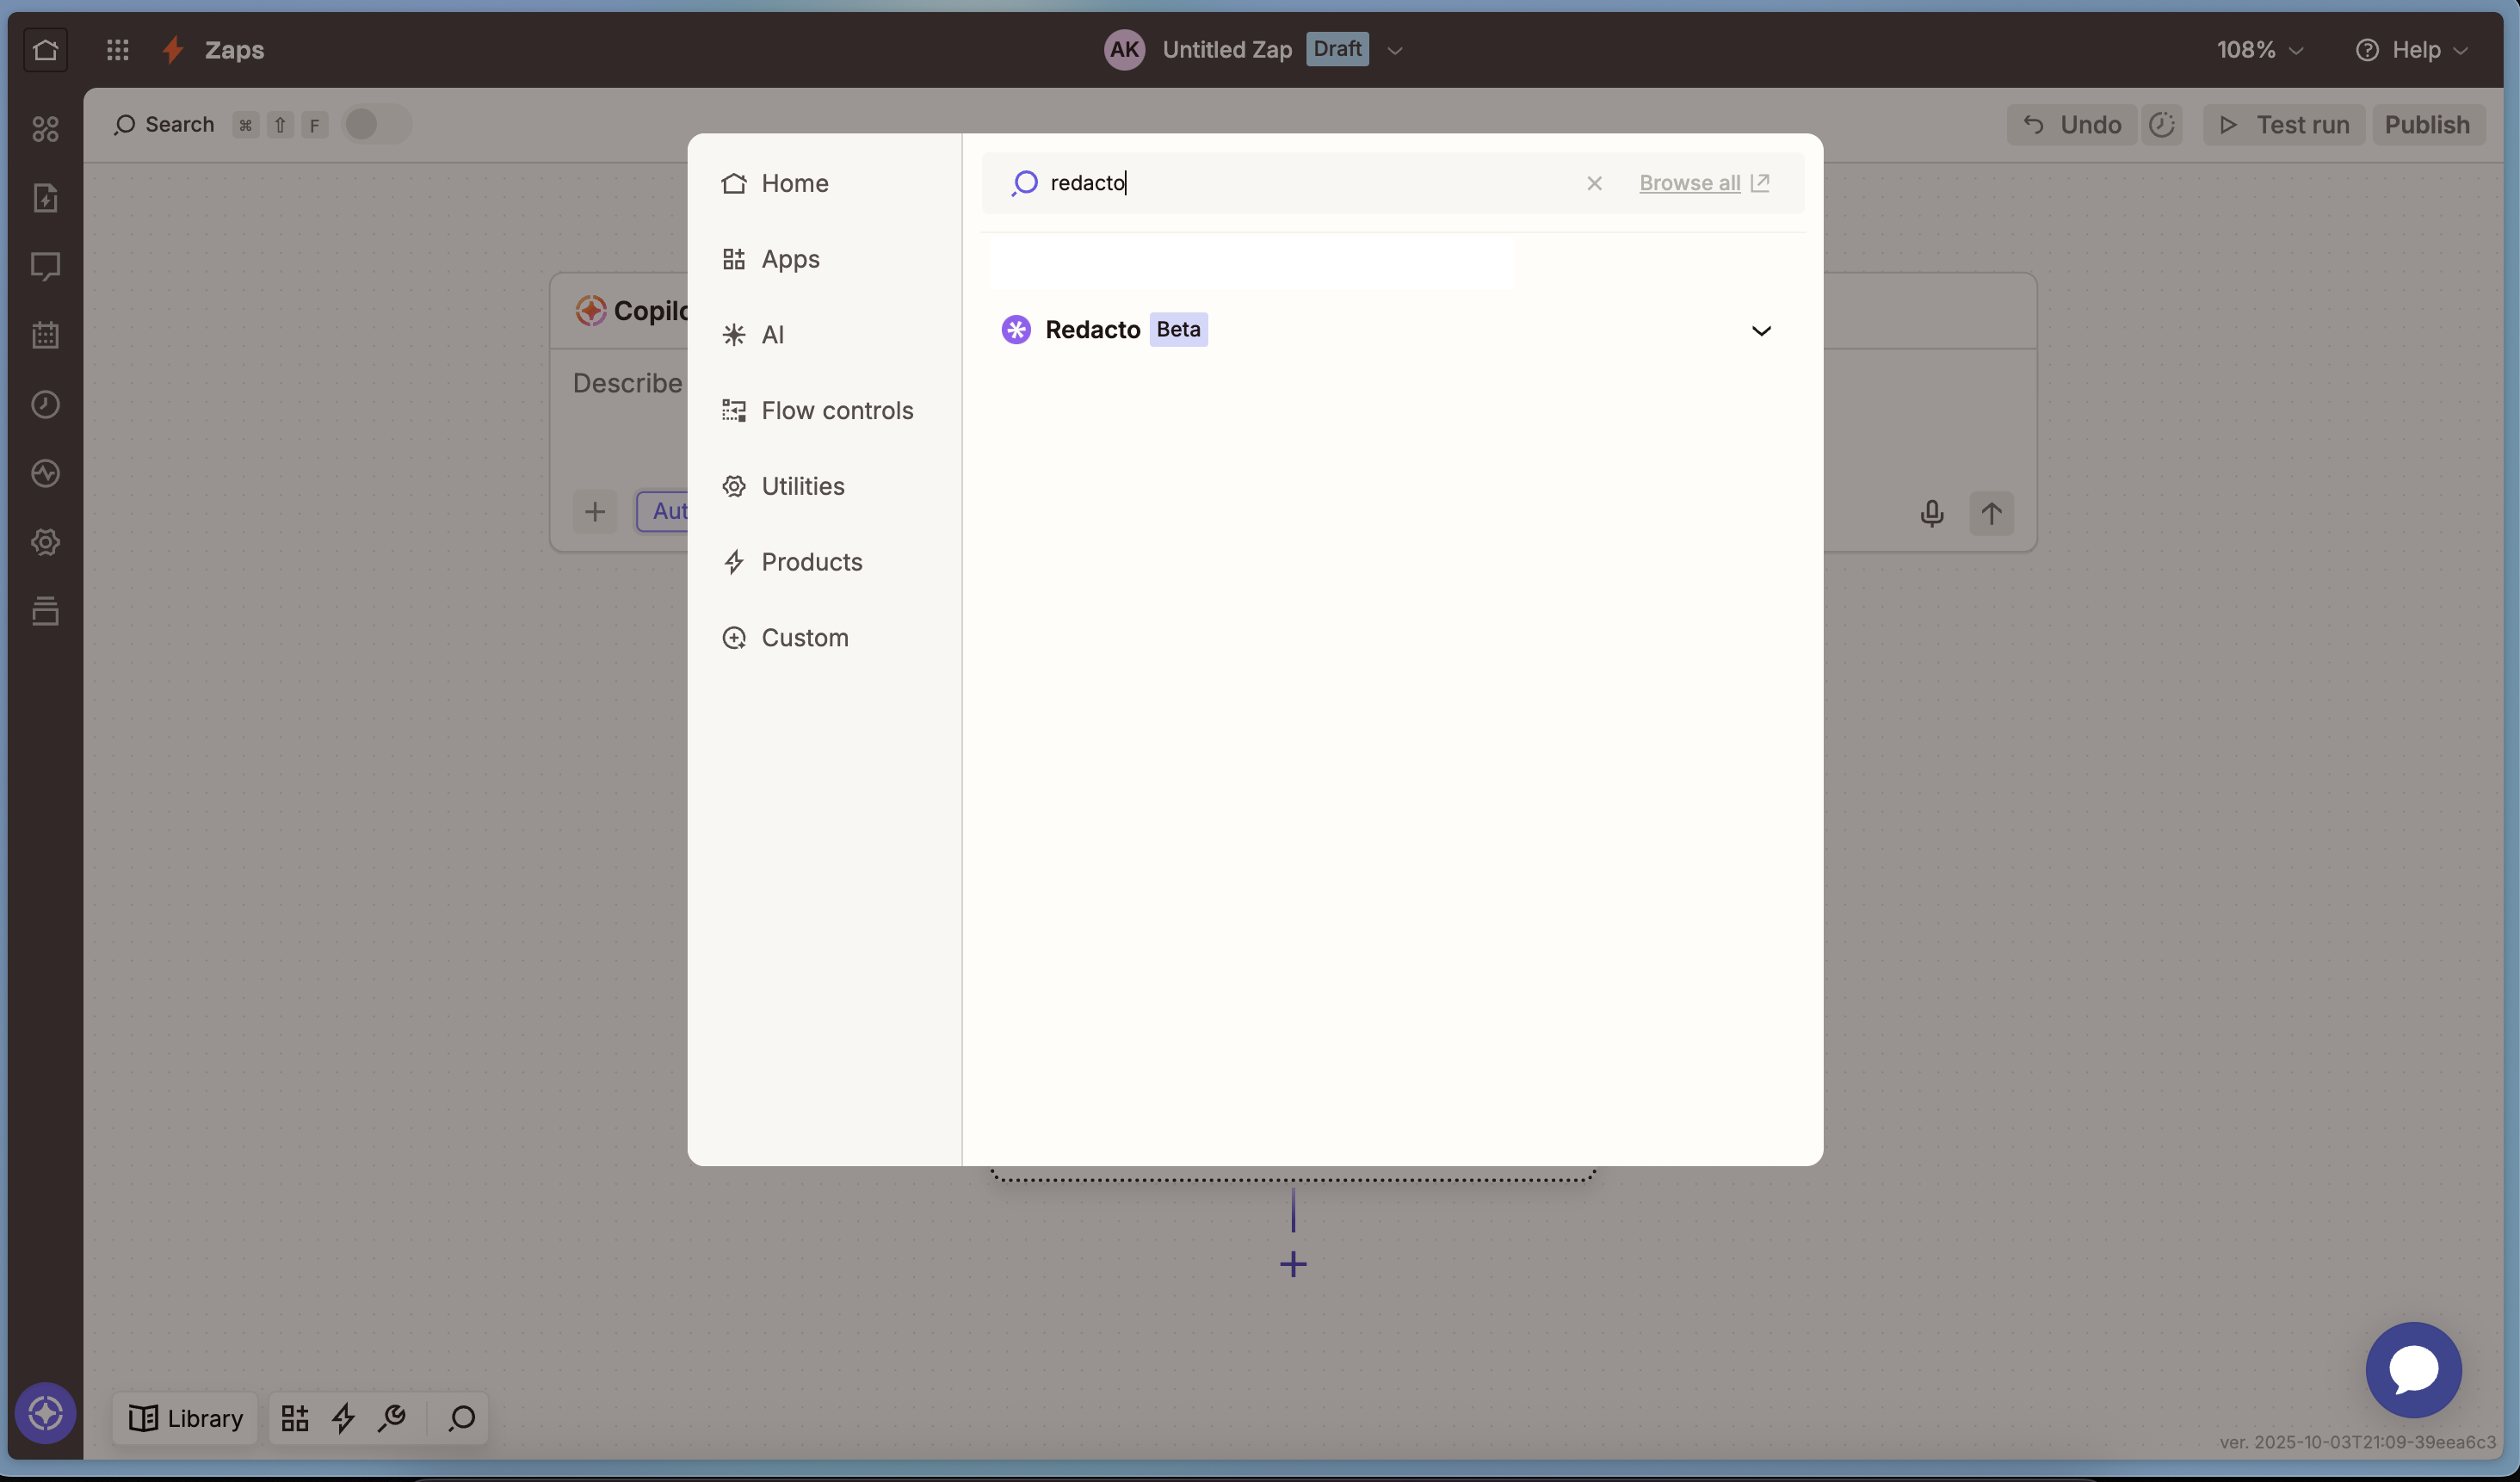The height and width of the screenshot is (1482, 2520).
Task: Open the apps grid launcher icon
Action: (x=118, y=50)
